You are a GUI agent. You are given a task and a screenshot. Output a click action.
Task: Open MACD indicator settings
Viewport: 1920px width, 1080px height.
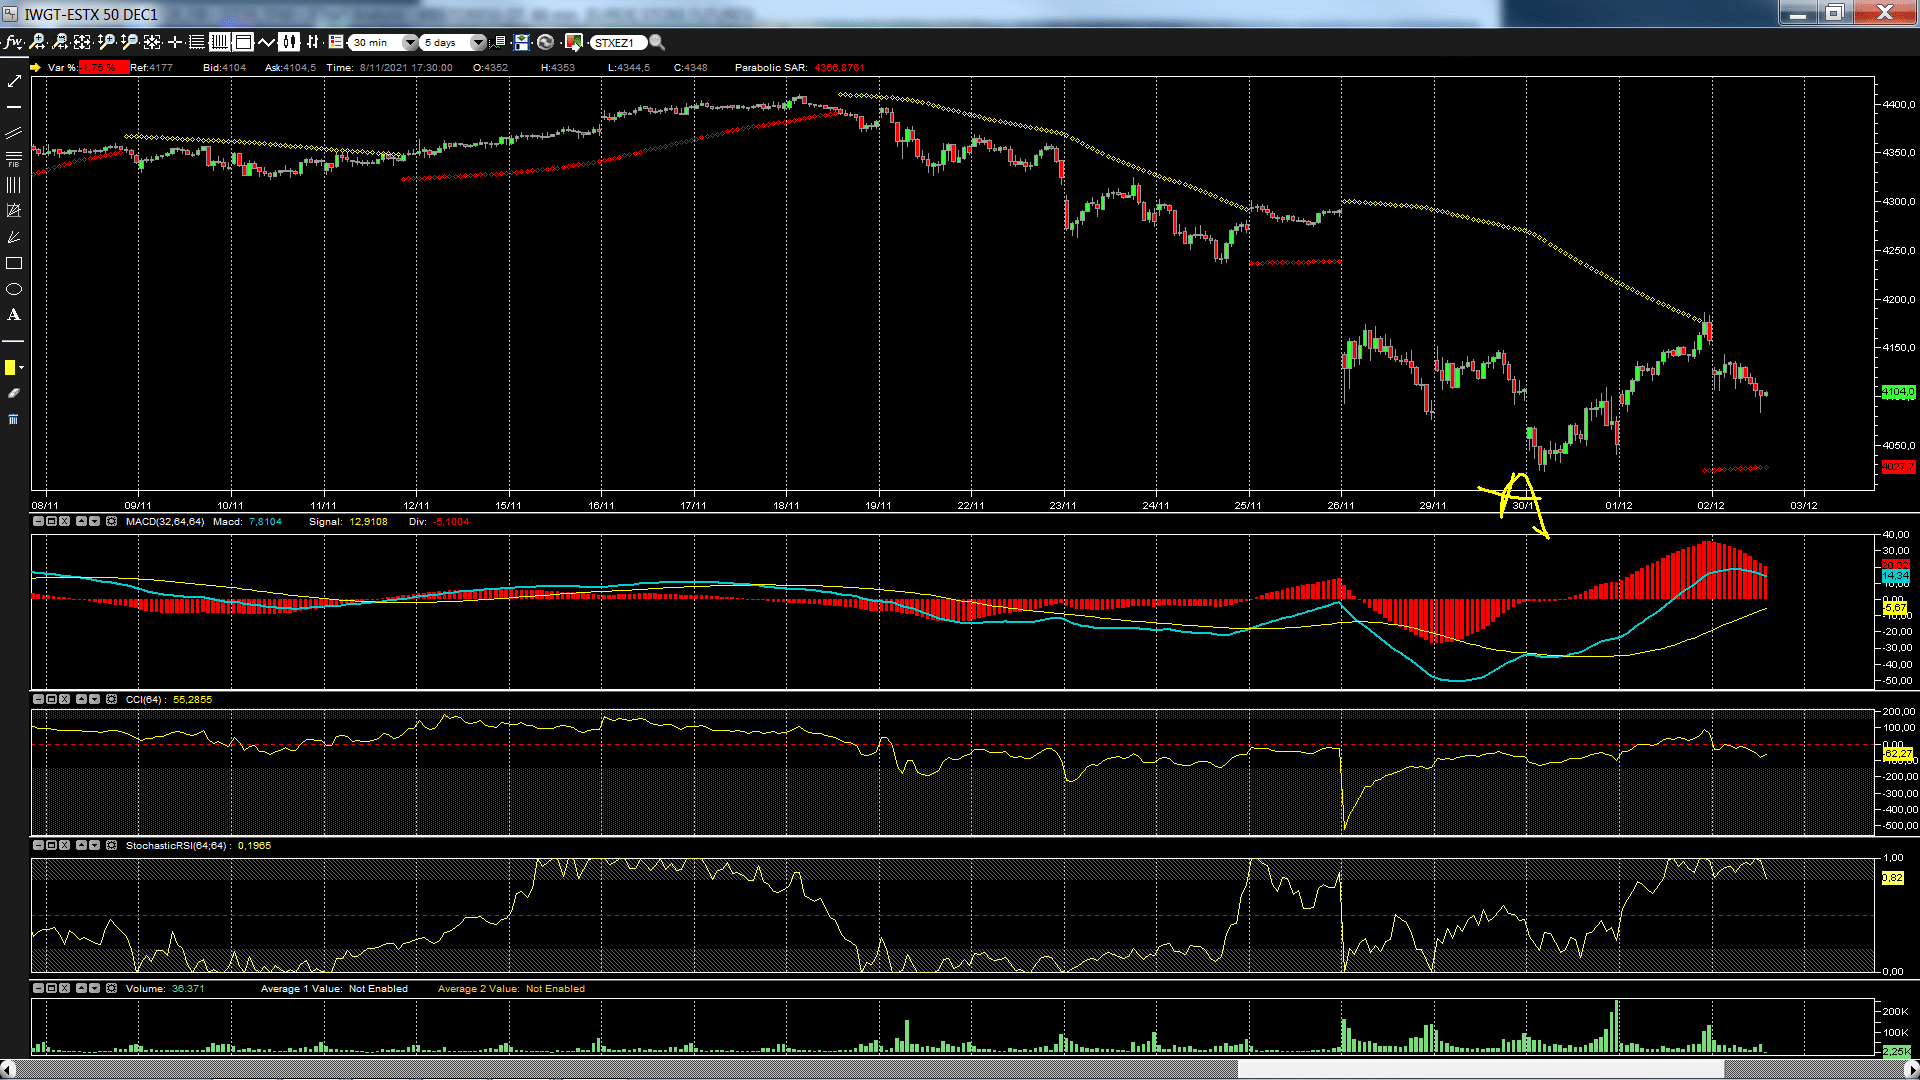coord(111,521)
